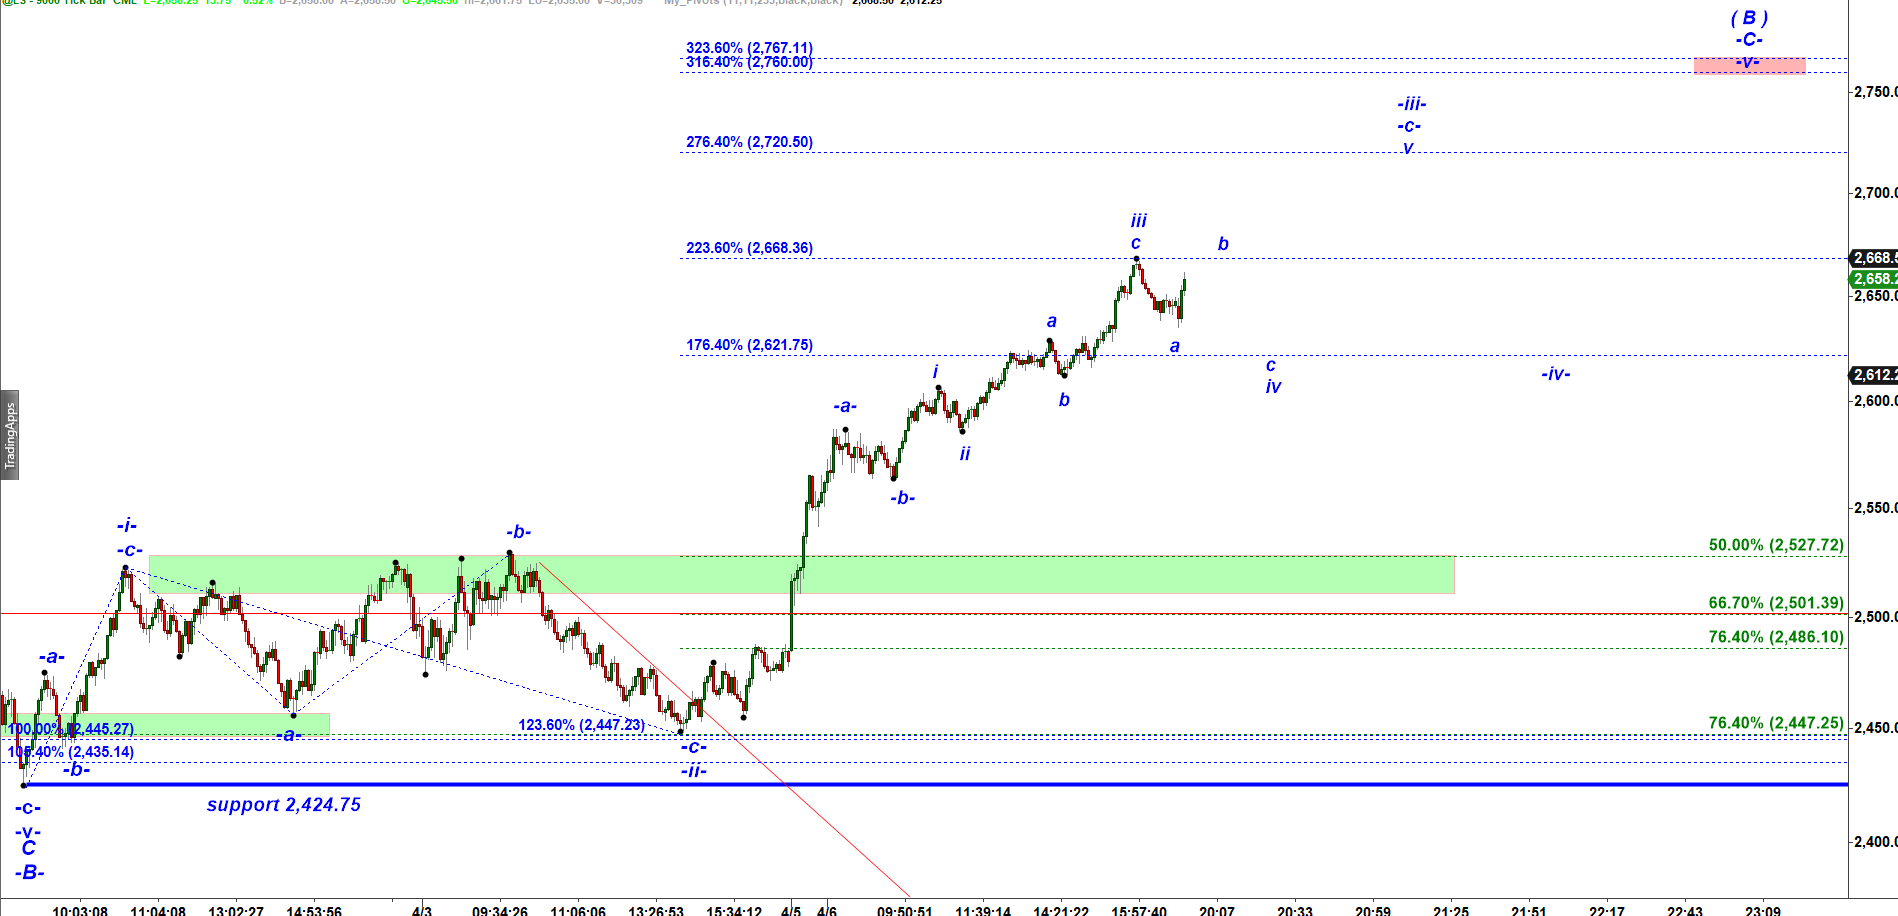Select the ( B ) wave label
This screenshot has height=916, width=1898.
tap(1749, 18)
